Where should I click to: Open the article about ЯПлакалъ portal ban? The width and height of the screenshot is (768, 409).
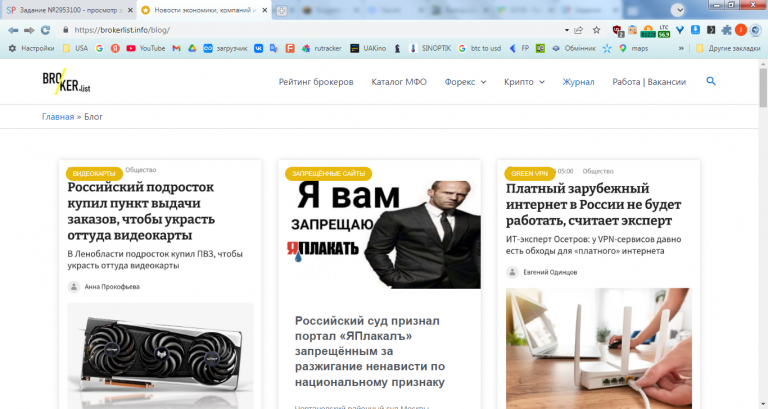coord(370,351)
